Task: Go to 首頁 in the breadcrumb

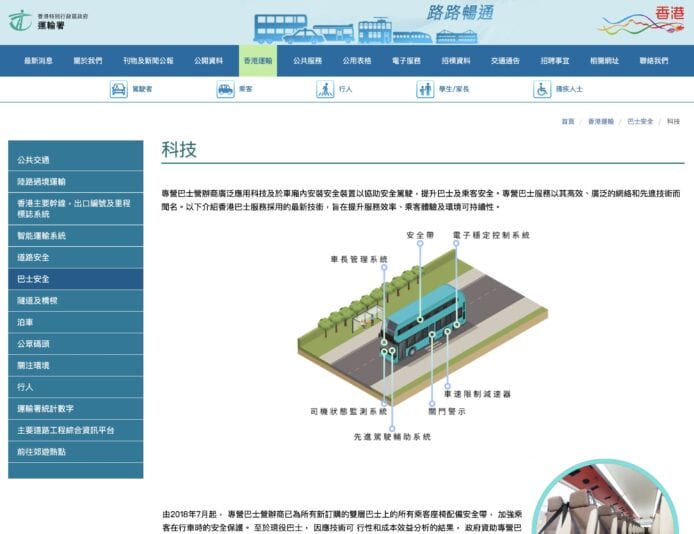Action: point(568,121)
